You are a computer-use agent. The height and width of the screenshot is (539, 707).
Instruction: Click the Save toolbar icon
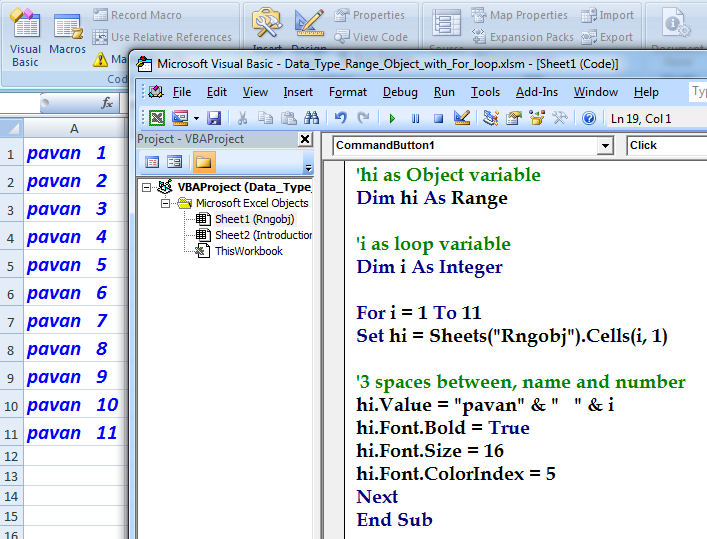coord(214,118)
